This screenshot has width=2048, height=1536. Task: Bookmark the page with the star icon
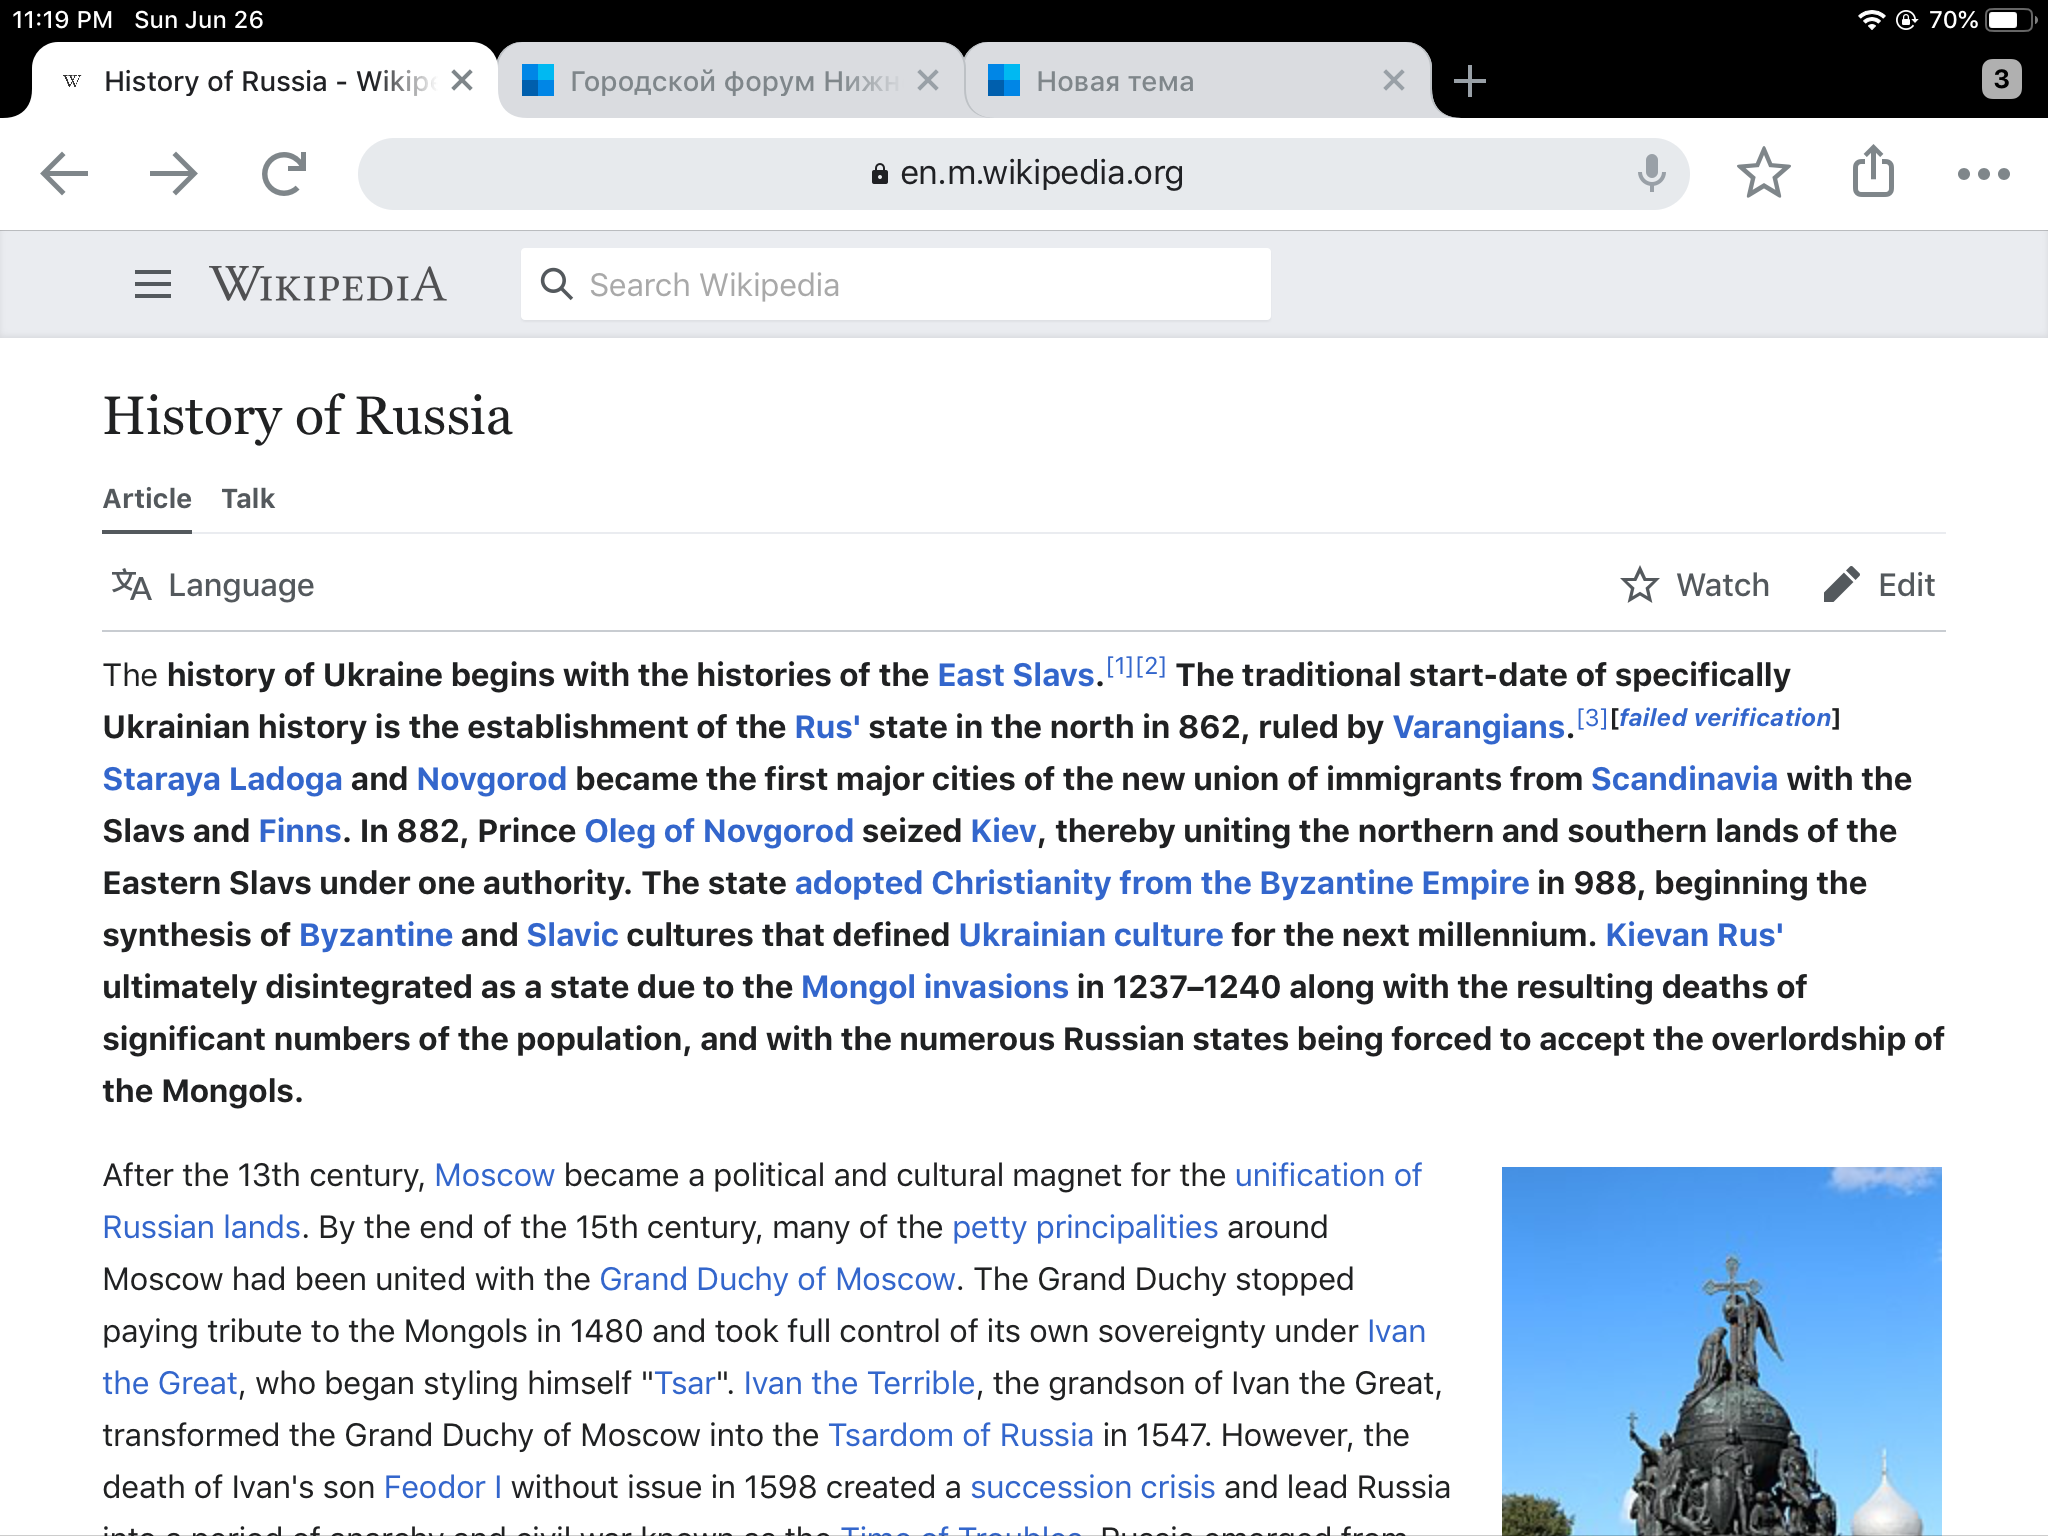click(x=1763, y=174)
